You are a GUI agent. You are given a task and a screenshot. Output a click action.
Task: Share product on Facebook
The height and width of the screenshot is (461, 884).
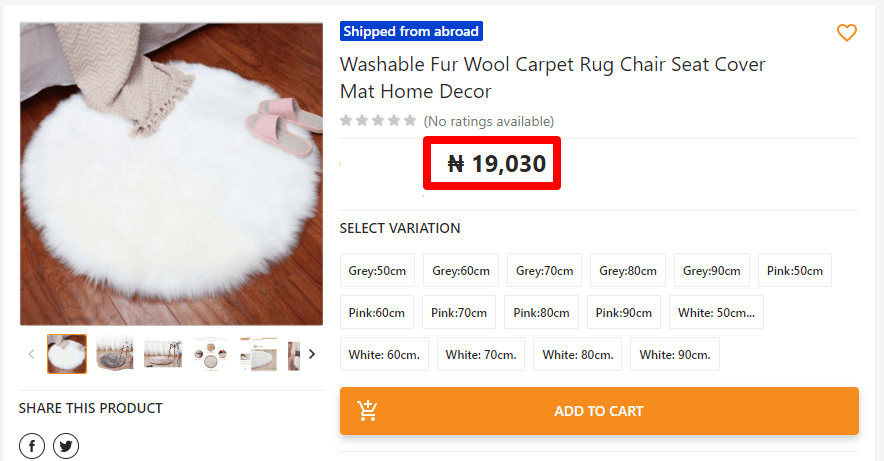click(x=31, y=446)
